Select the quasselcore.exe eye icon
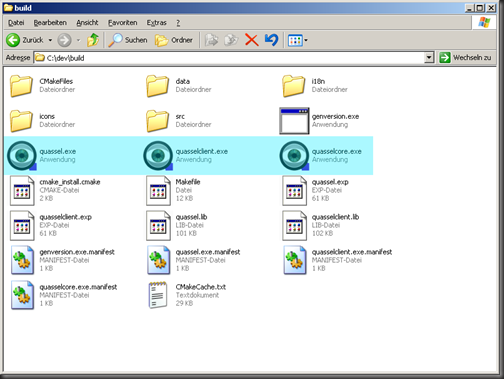 coord(294,156)
